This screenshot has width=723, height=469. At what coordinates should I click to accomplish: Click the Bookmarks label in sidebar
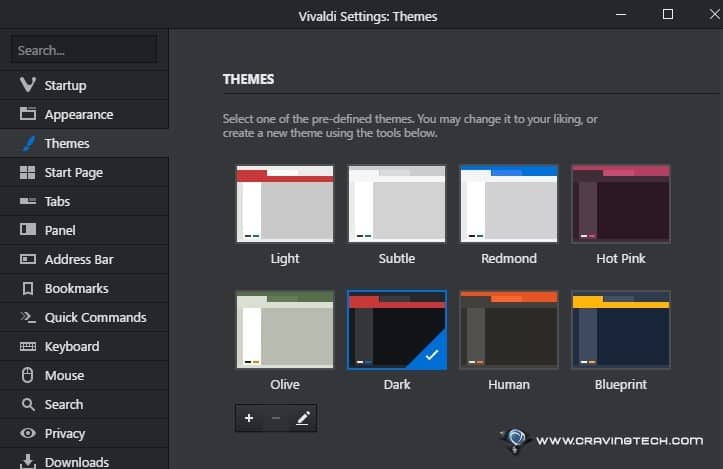77,288
